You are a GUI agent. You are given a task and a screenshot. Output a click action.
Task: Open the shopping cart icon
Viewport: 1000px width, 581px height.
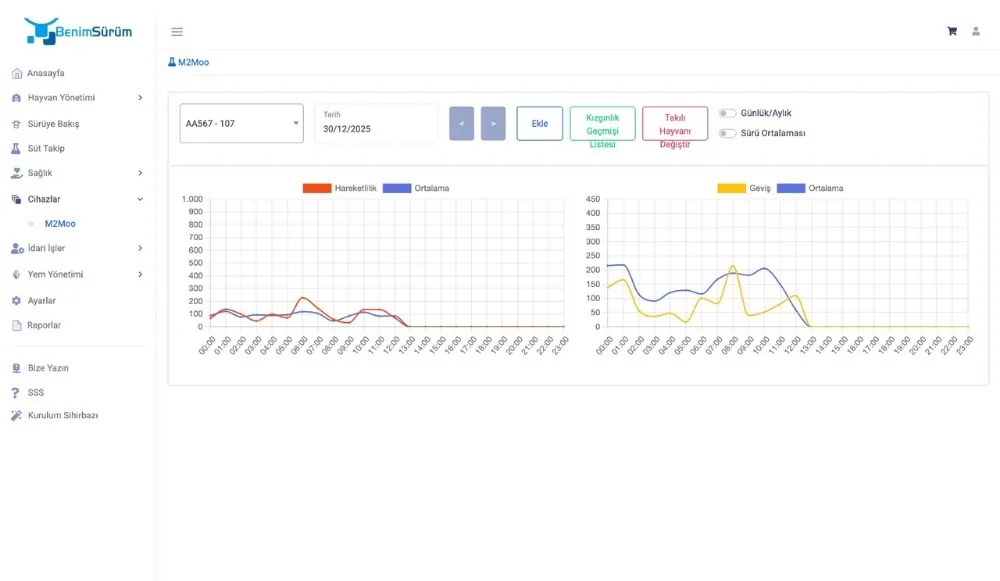pyautogui.click(x=951, y=31)
